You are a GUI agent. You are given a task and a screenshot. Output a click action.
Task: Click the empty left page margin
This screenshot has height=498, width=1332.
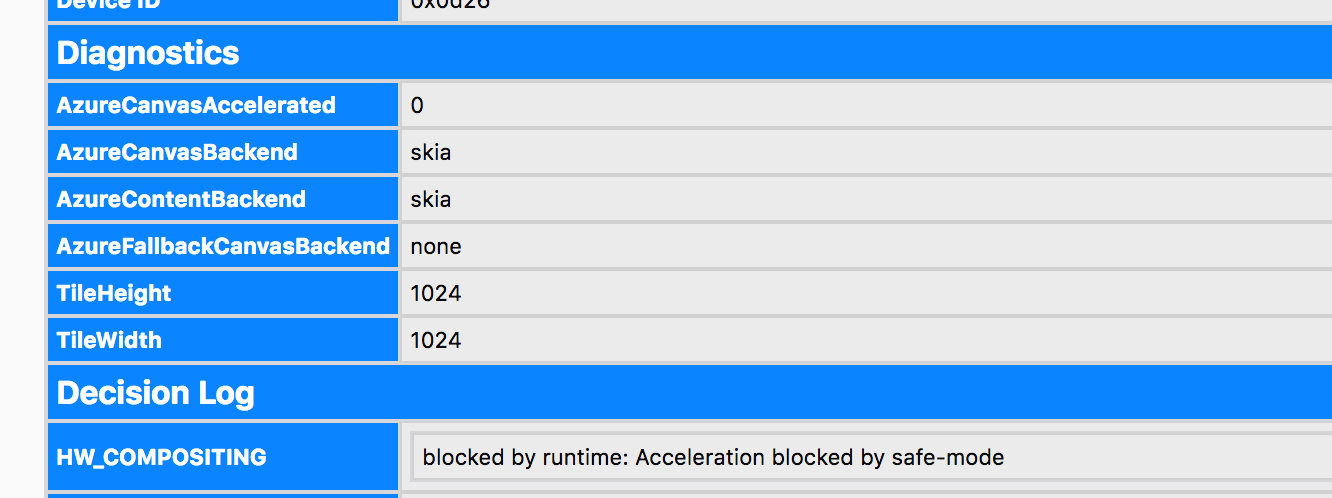point(22,250)
